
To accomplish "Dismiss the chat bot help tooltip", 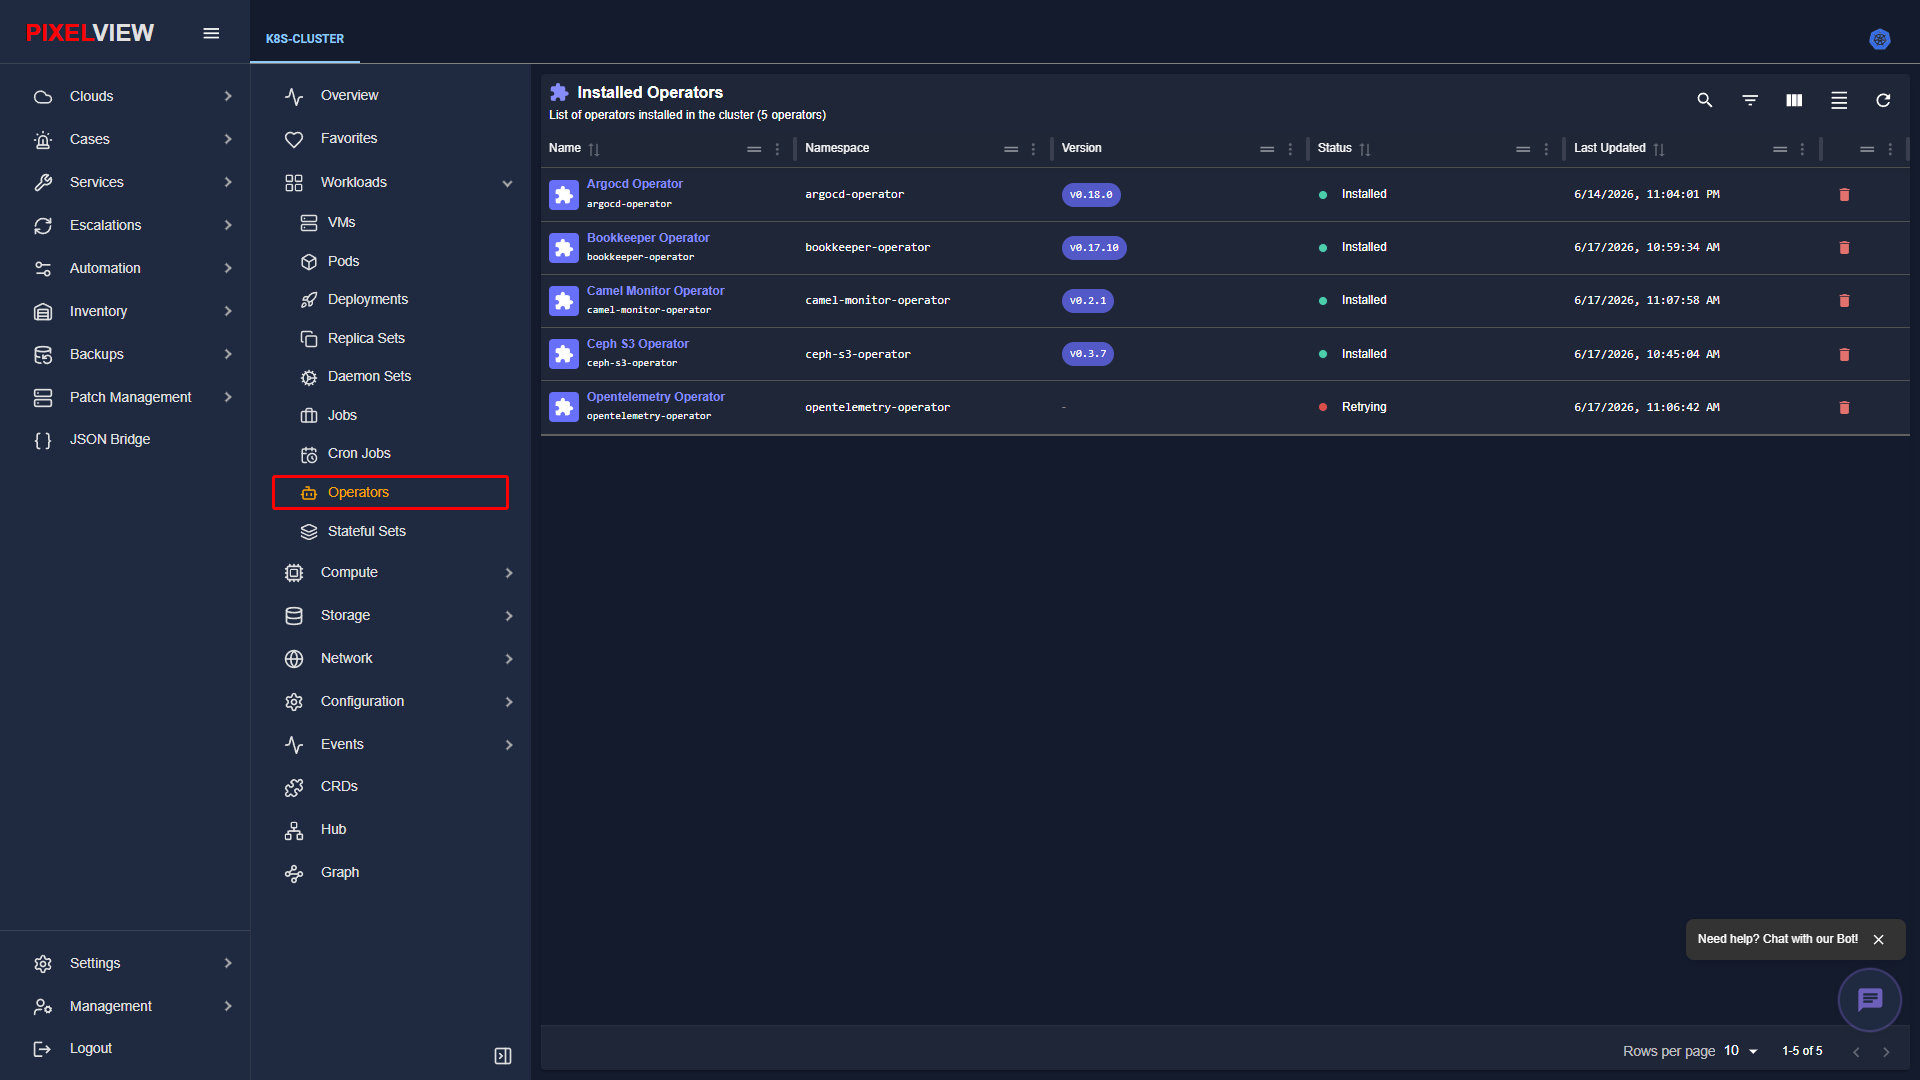I will (1879, 940).
